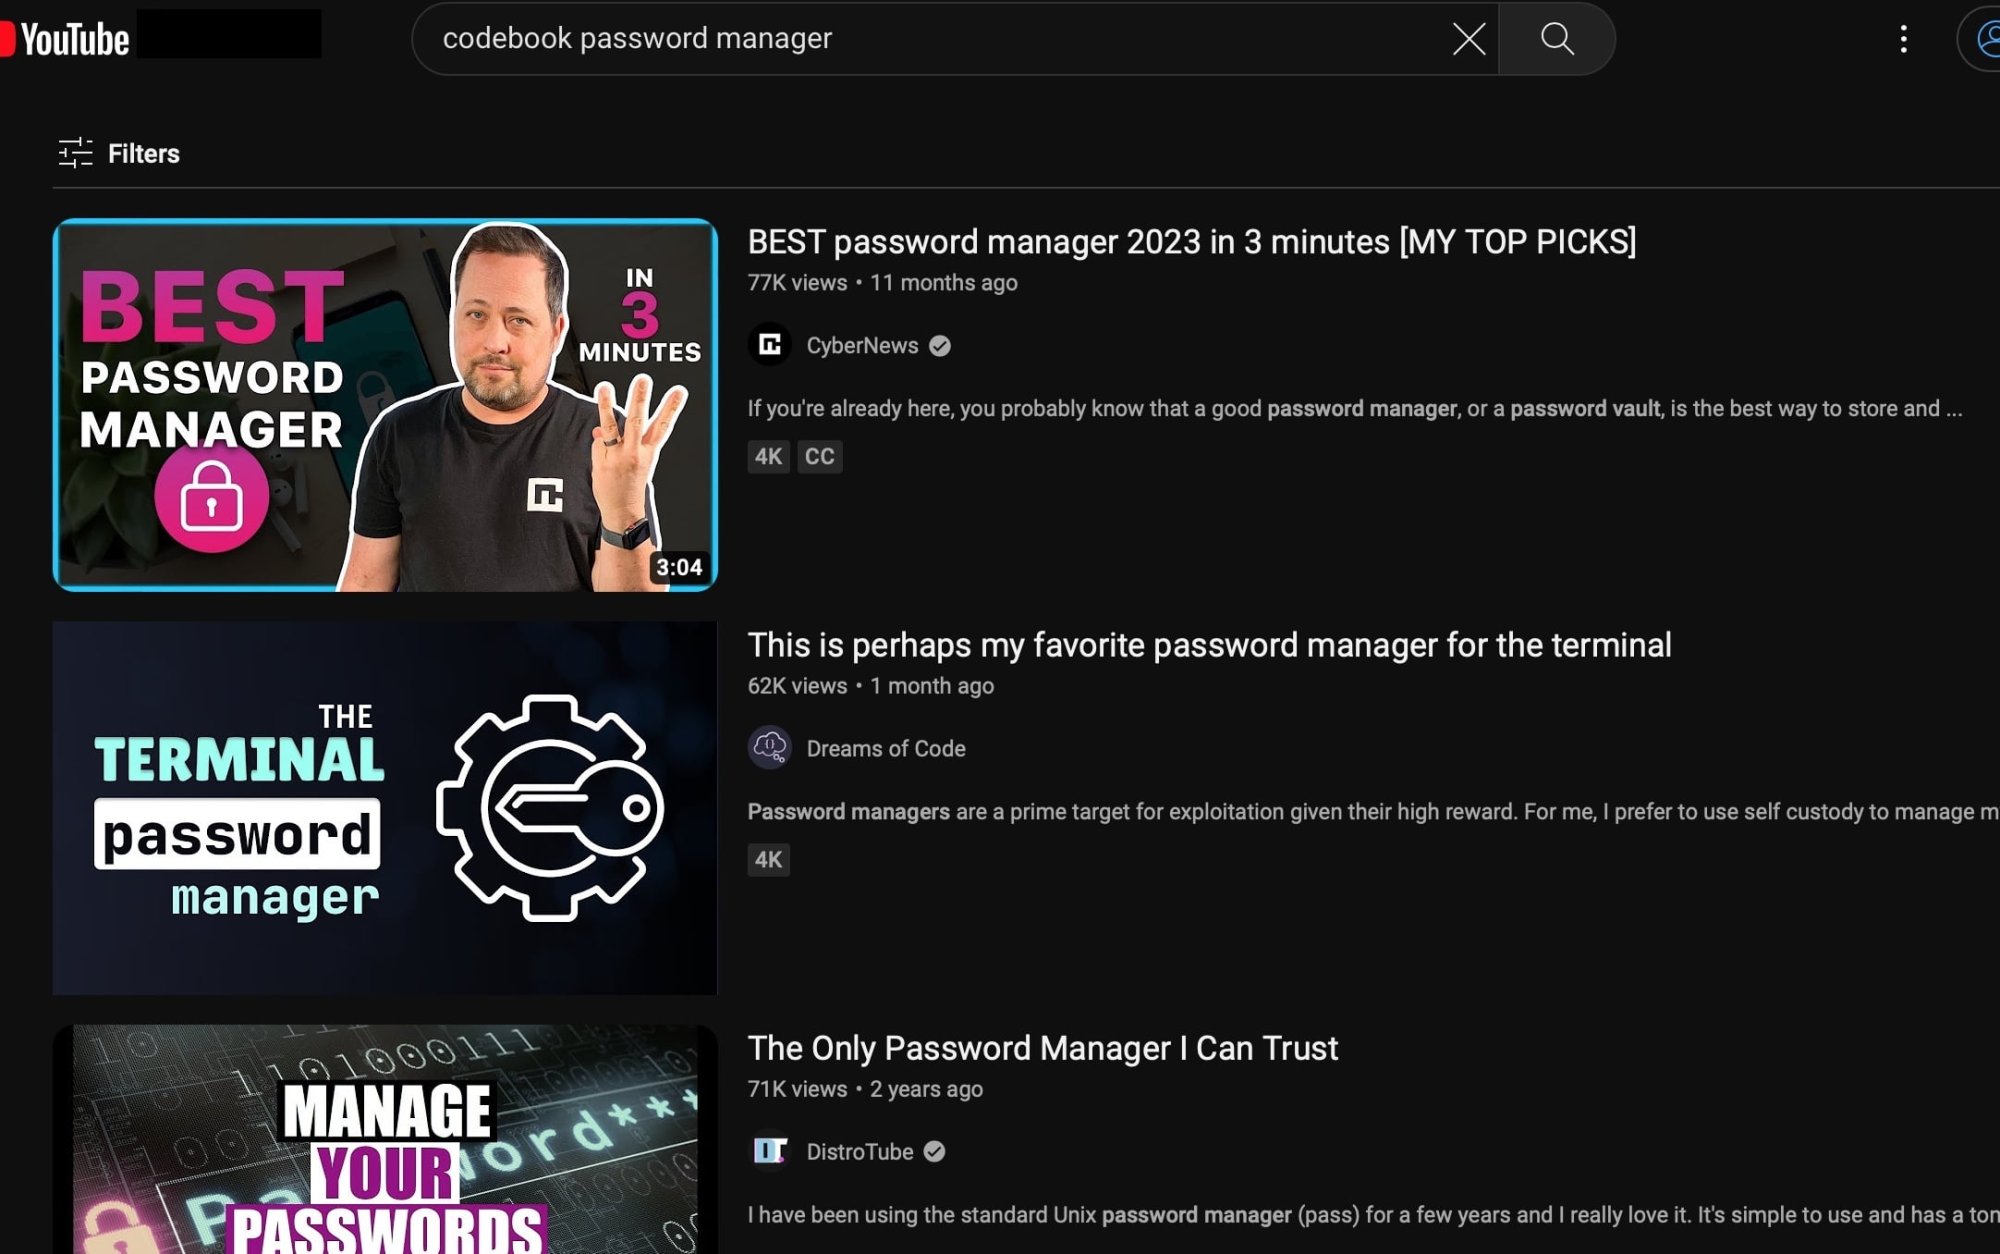The image size is (2000, 1254).
Task: Open the three-dot settings menu
Action: [1903, 39]
